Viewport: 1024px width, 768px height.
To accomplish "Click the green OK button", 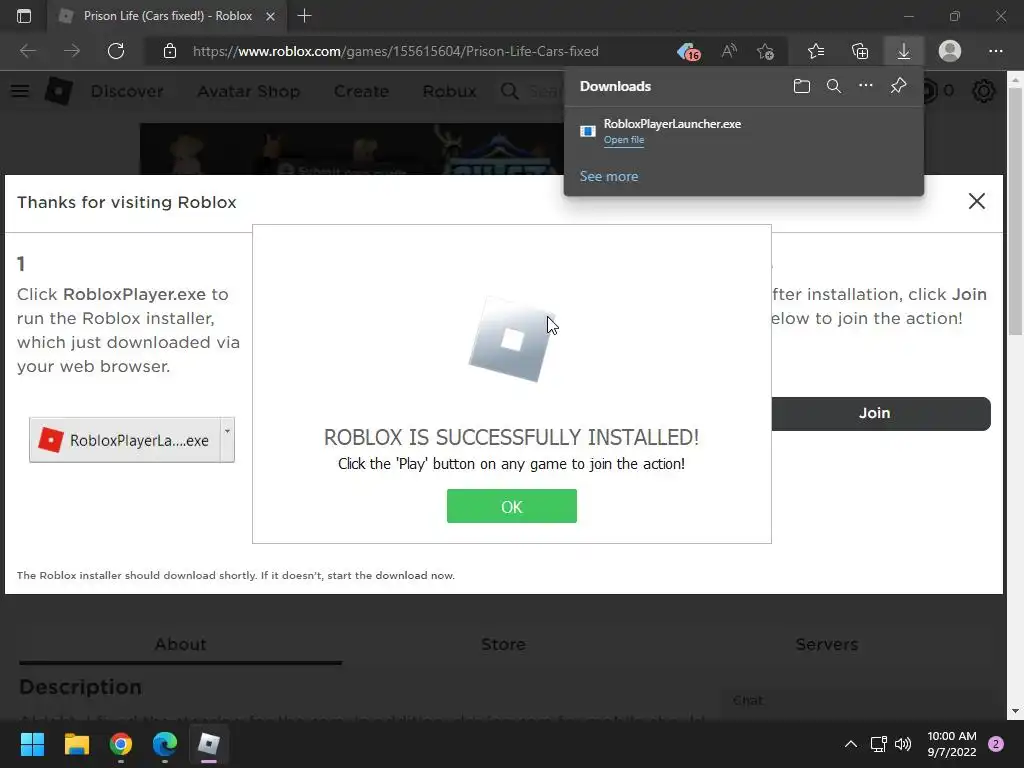I will coord(511,506).
